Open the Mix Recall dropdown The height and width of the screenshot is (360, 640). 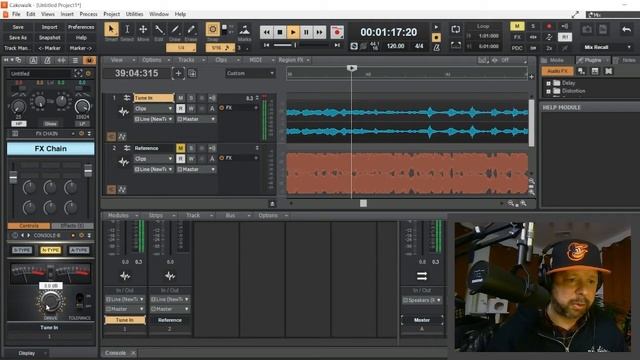tap(606, 47)
